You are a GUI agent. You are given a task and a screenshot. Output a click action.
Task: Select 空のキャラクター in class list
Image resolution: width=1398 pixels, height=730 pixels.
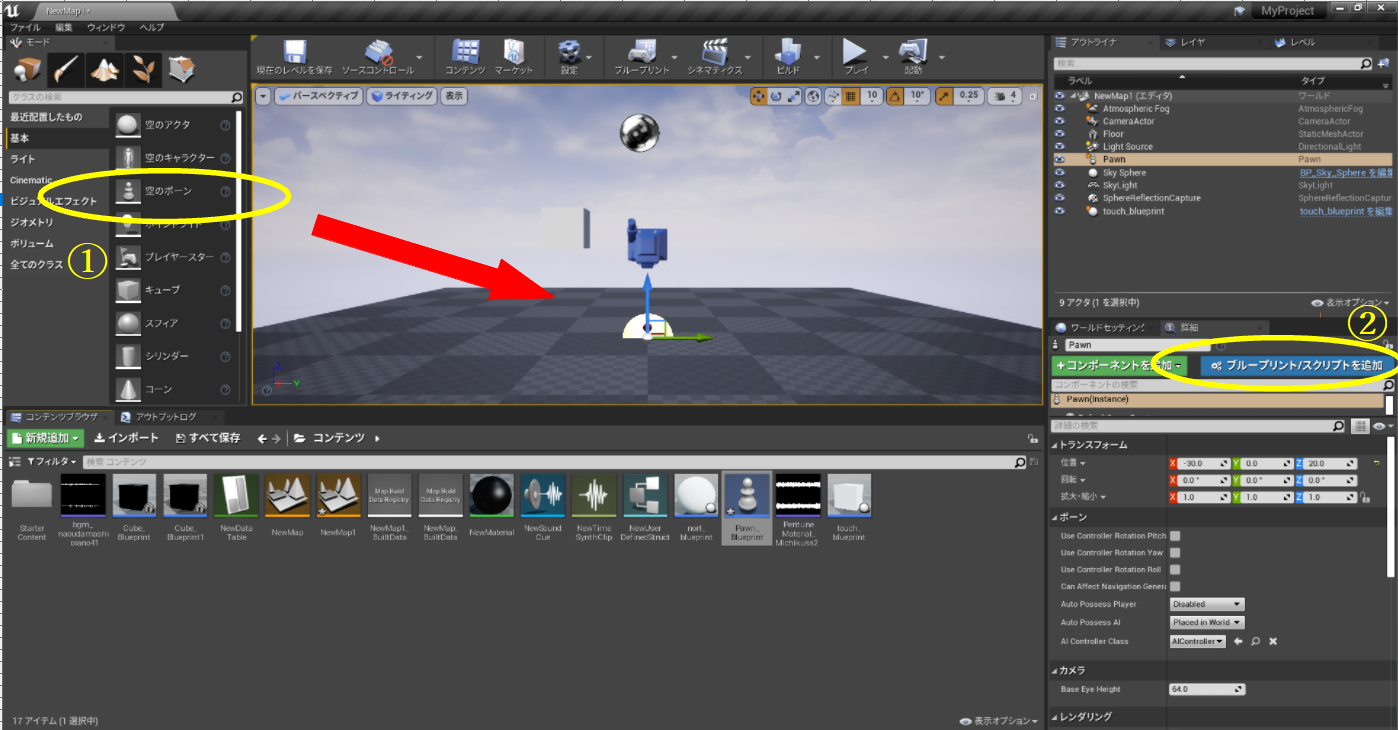click(x=173, y=158)
